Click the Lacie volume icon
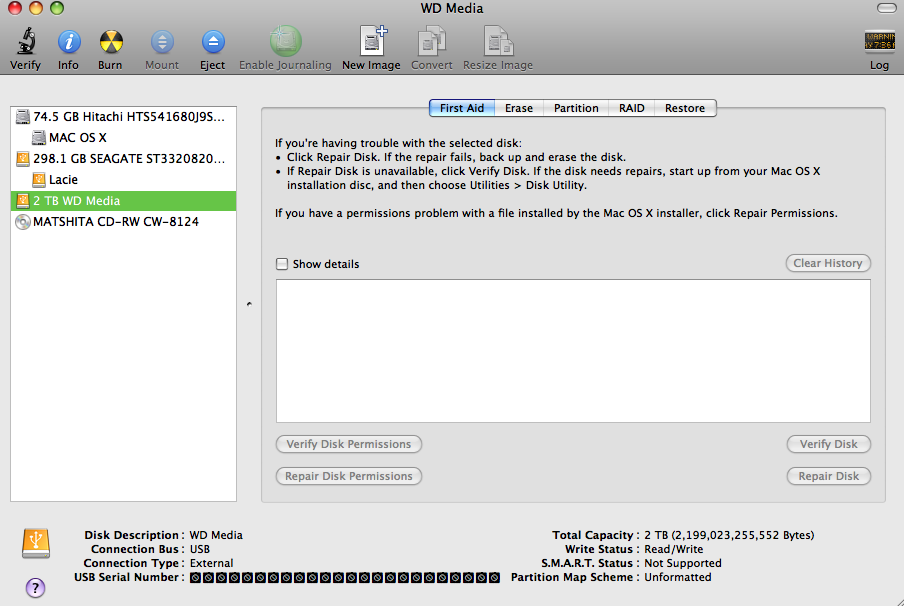The width and height of the screenshot is (904, 606). pos(39,180)
